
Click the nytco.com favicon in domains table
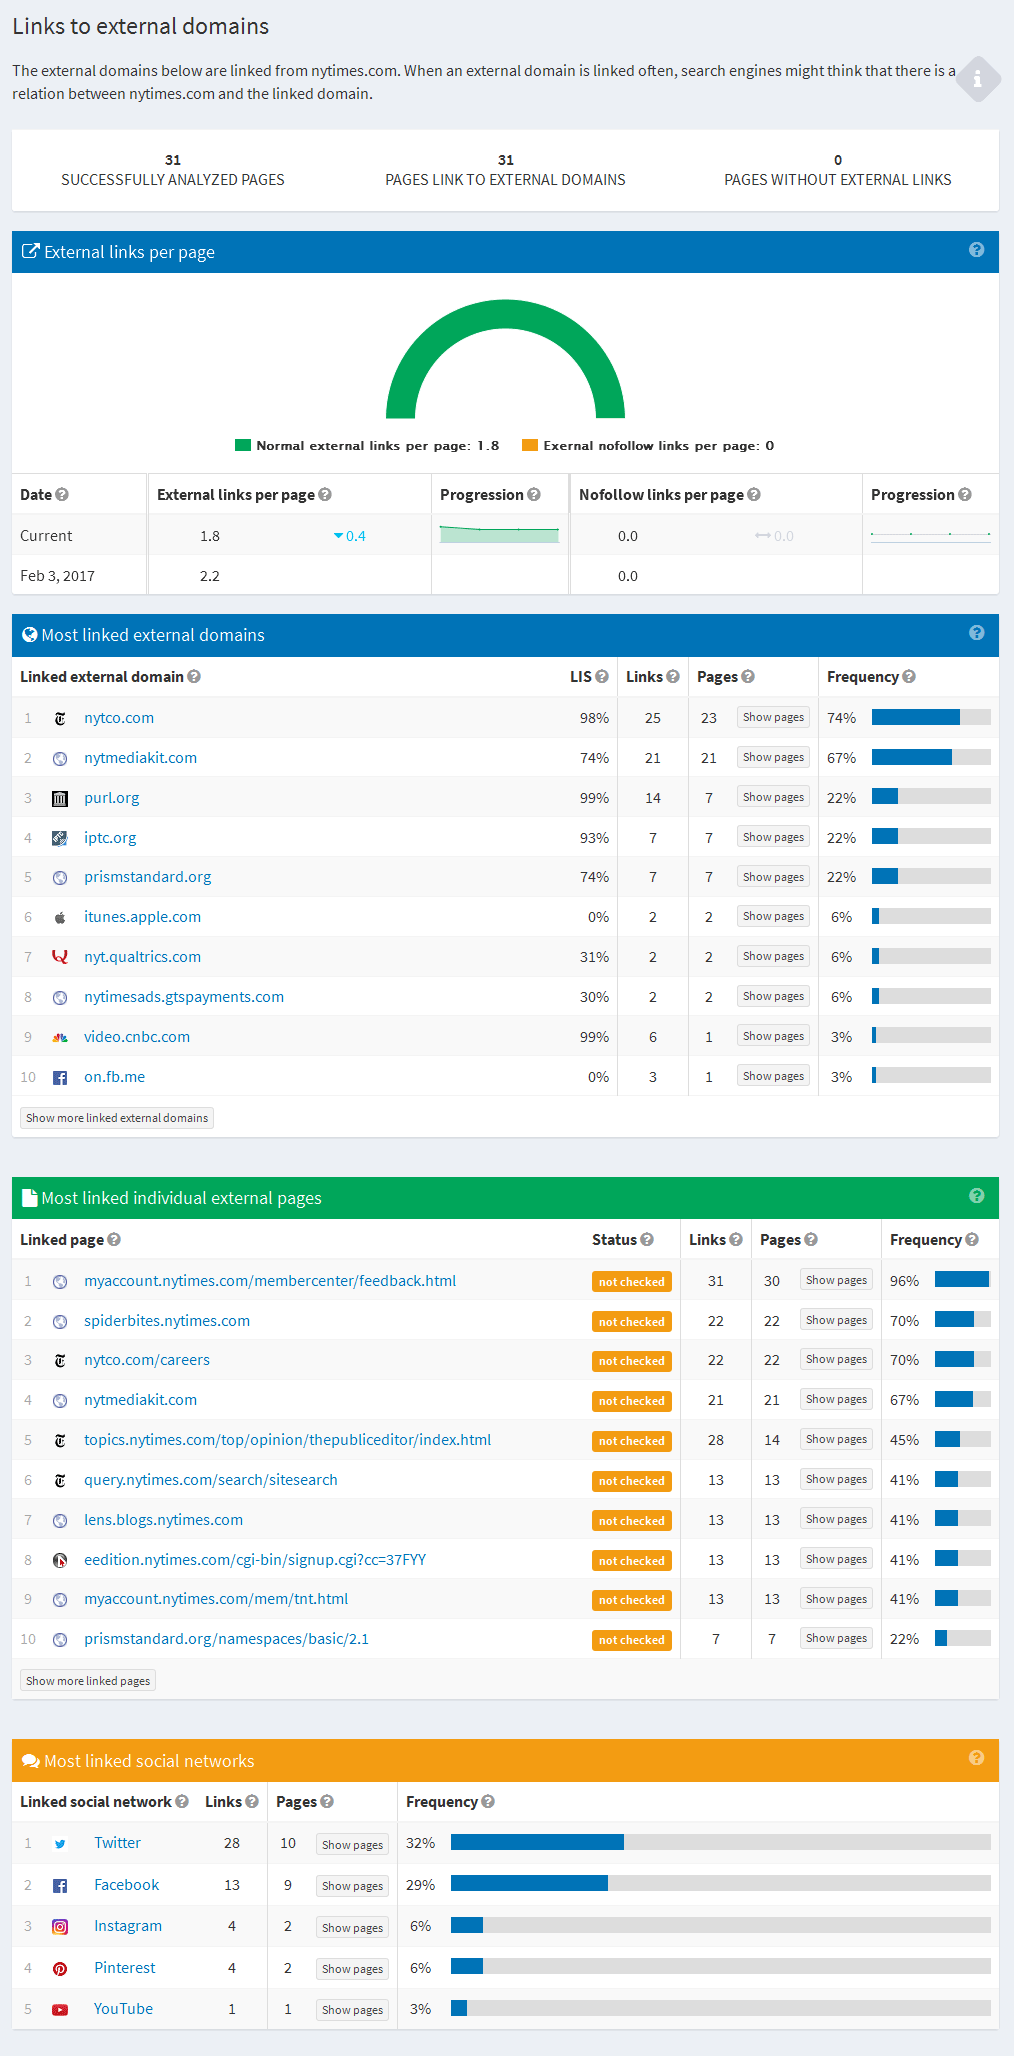60,718
